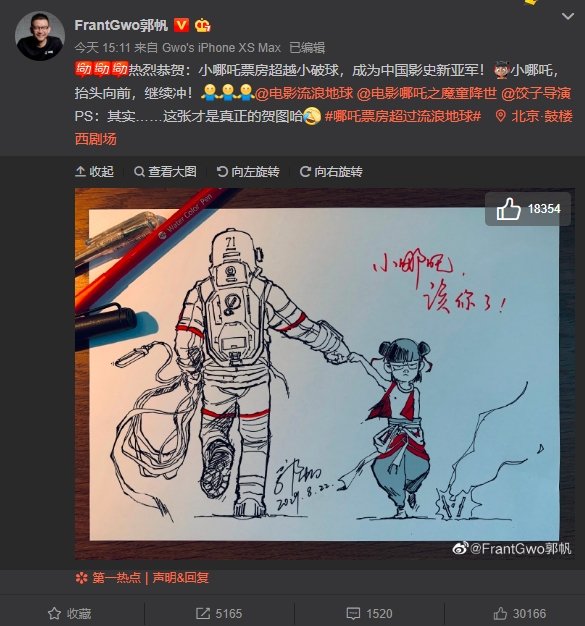Click the 北京·鼓楼 location pin link
Image resolution: width=585 pixels, height=626 pixels.
point(533,116)
